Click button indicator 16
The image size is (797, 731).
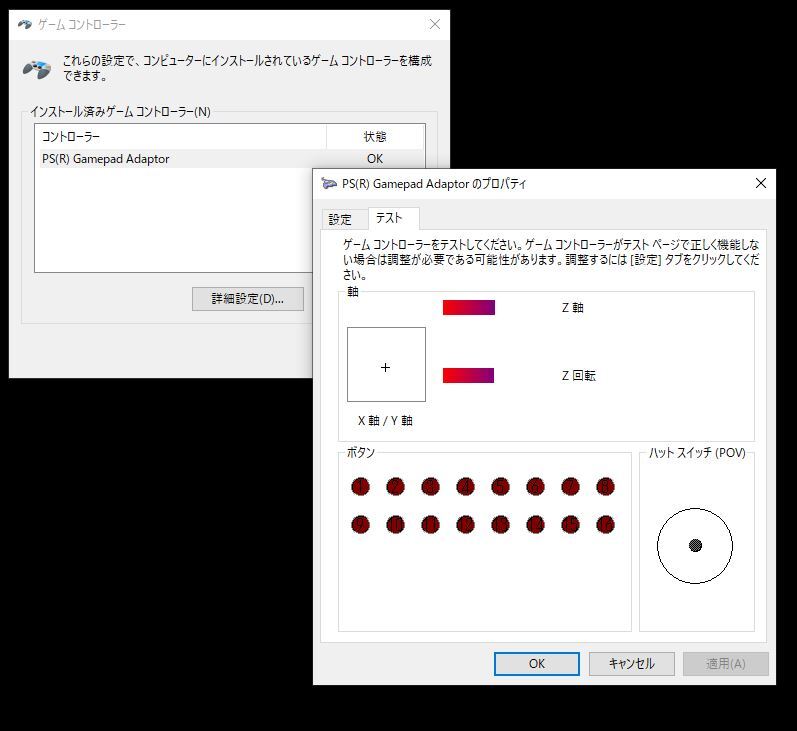click(x=605, y=525)
